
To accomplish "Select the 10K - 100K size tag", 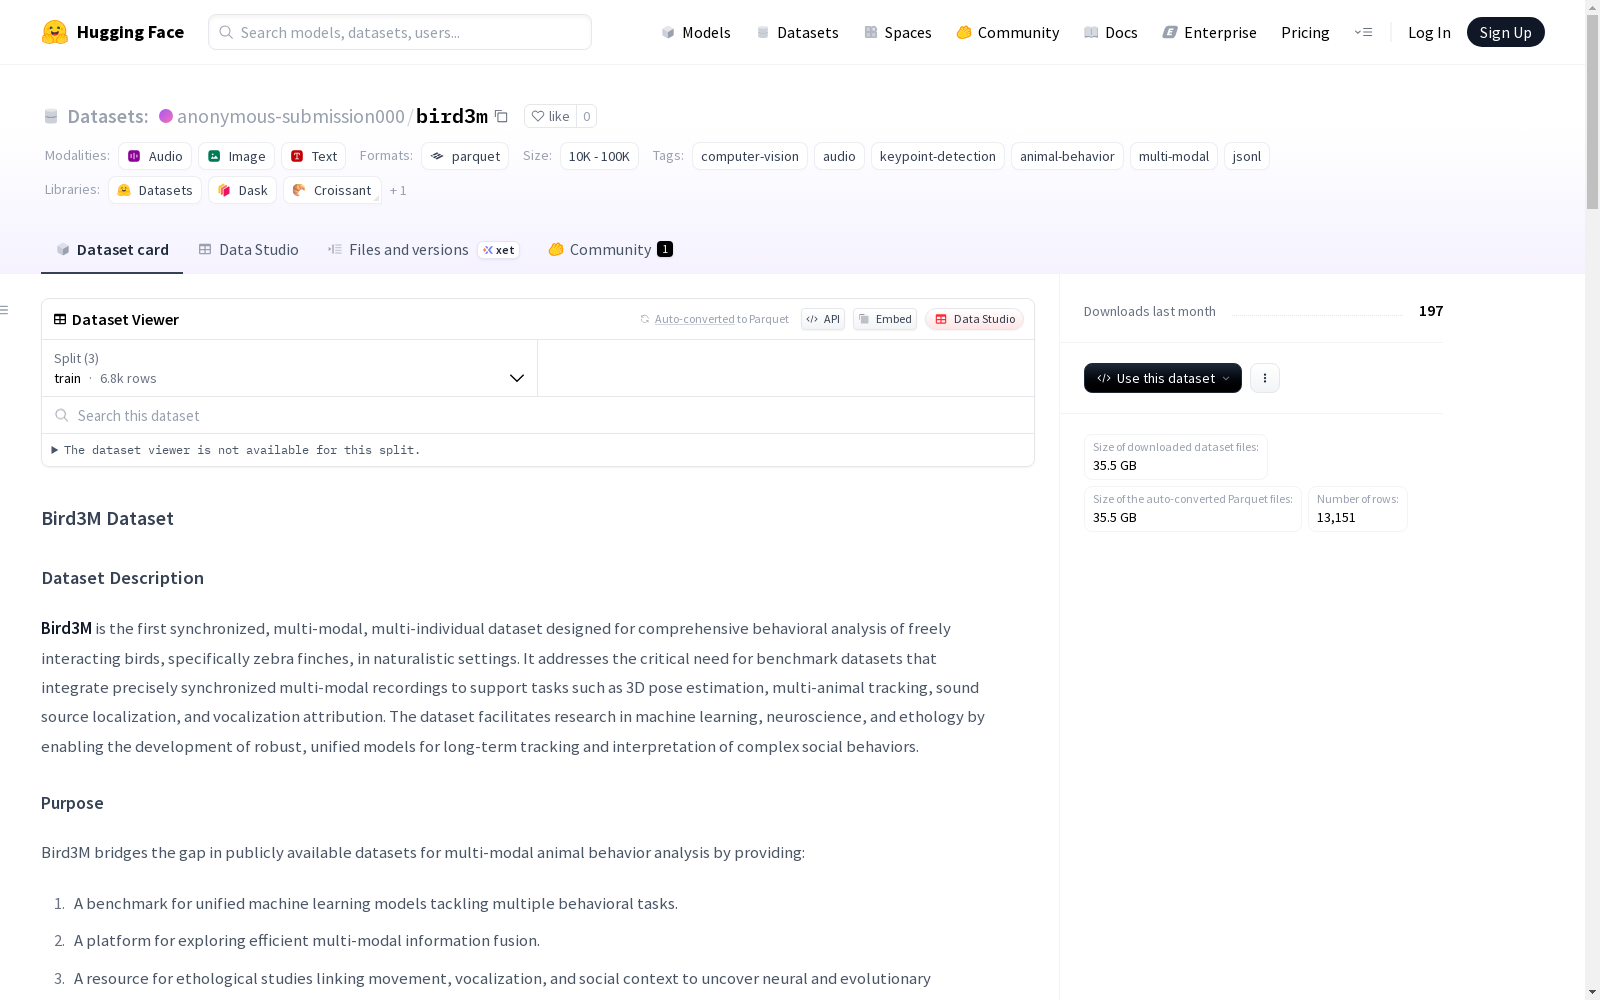I will click(x=599, y=156).
